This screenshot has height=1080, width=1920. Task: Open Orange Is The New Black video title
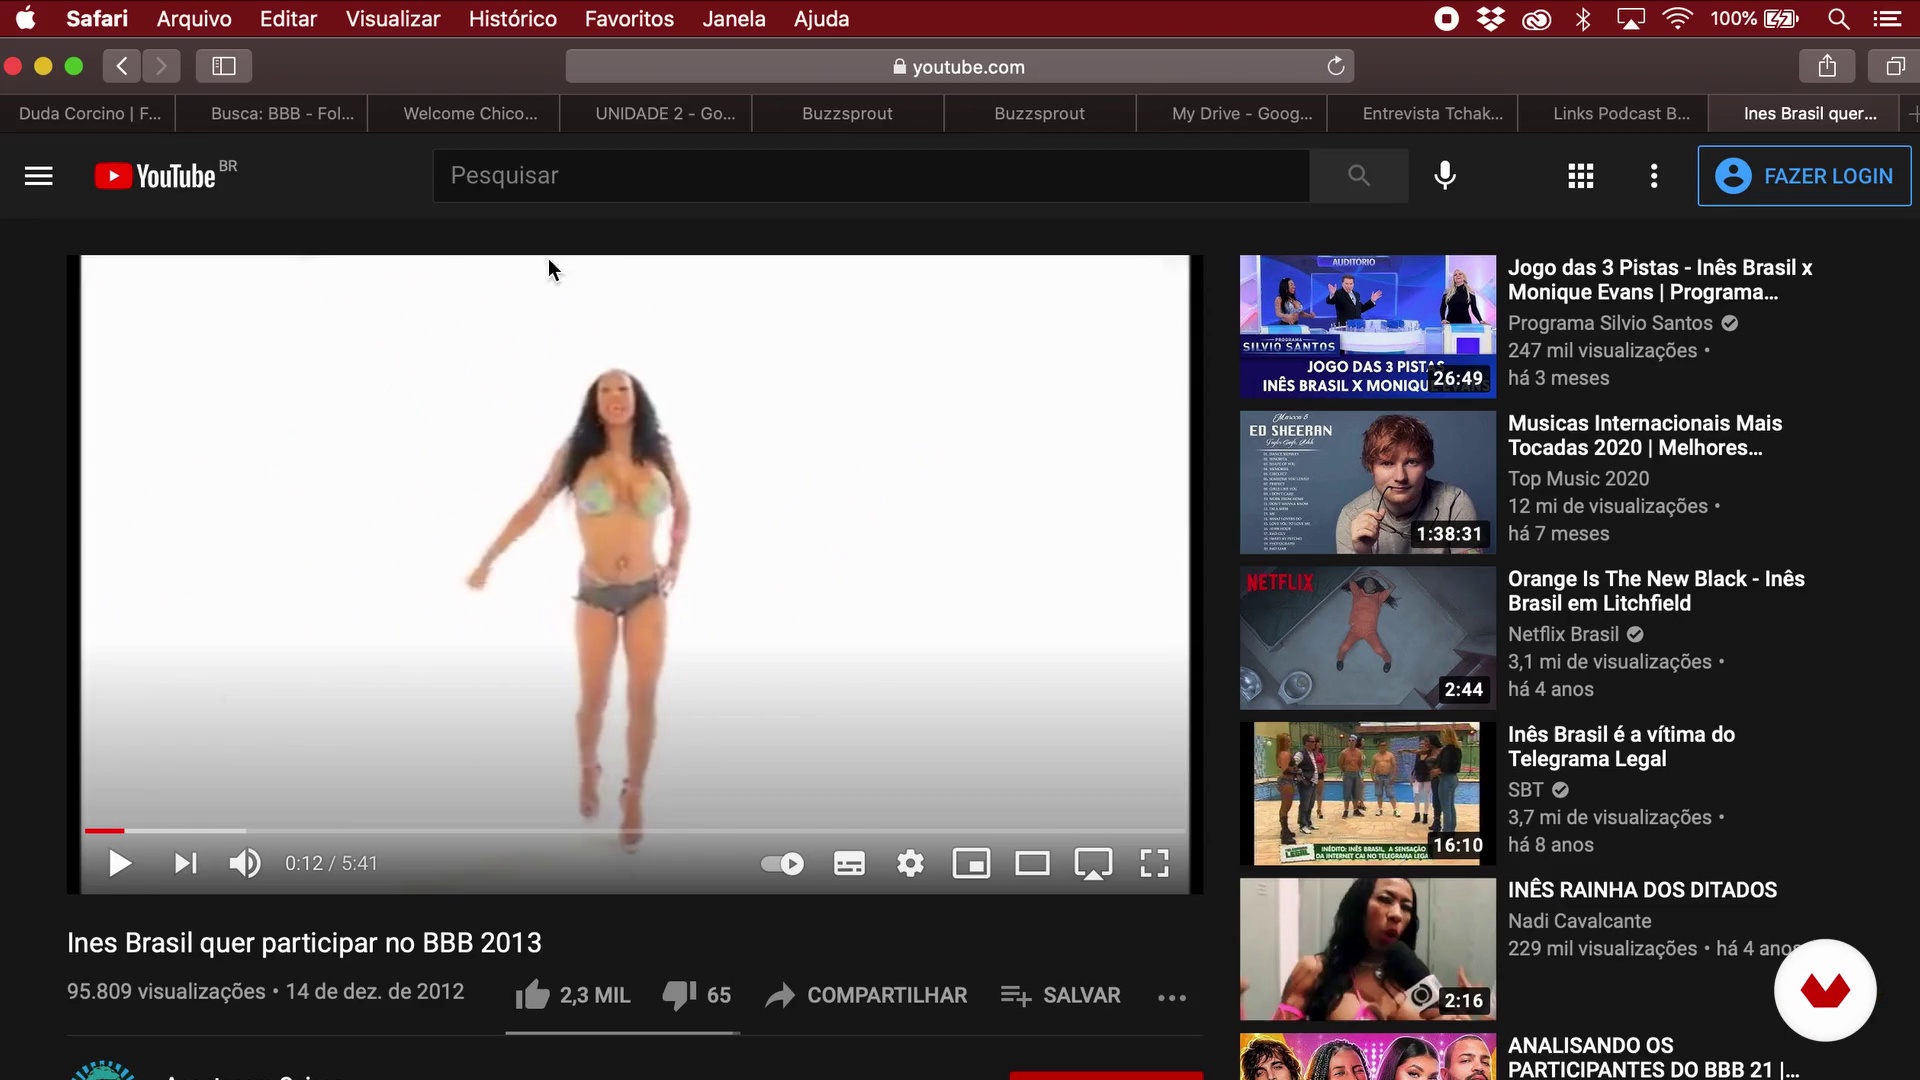point(1656,591)
